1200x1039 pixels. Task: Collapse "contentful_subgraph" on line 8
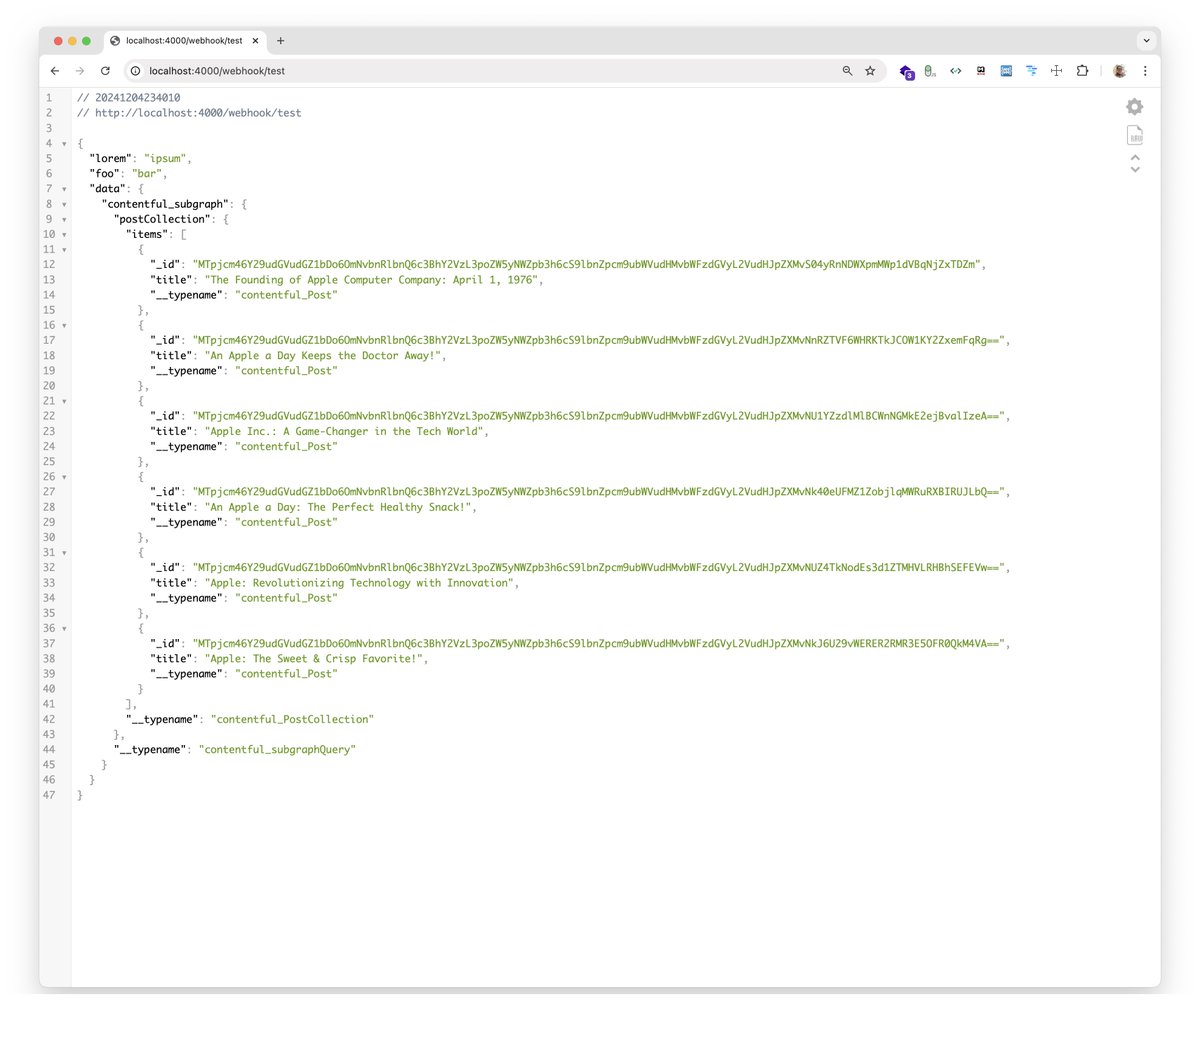65,204
